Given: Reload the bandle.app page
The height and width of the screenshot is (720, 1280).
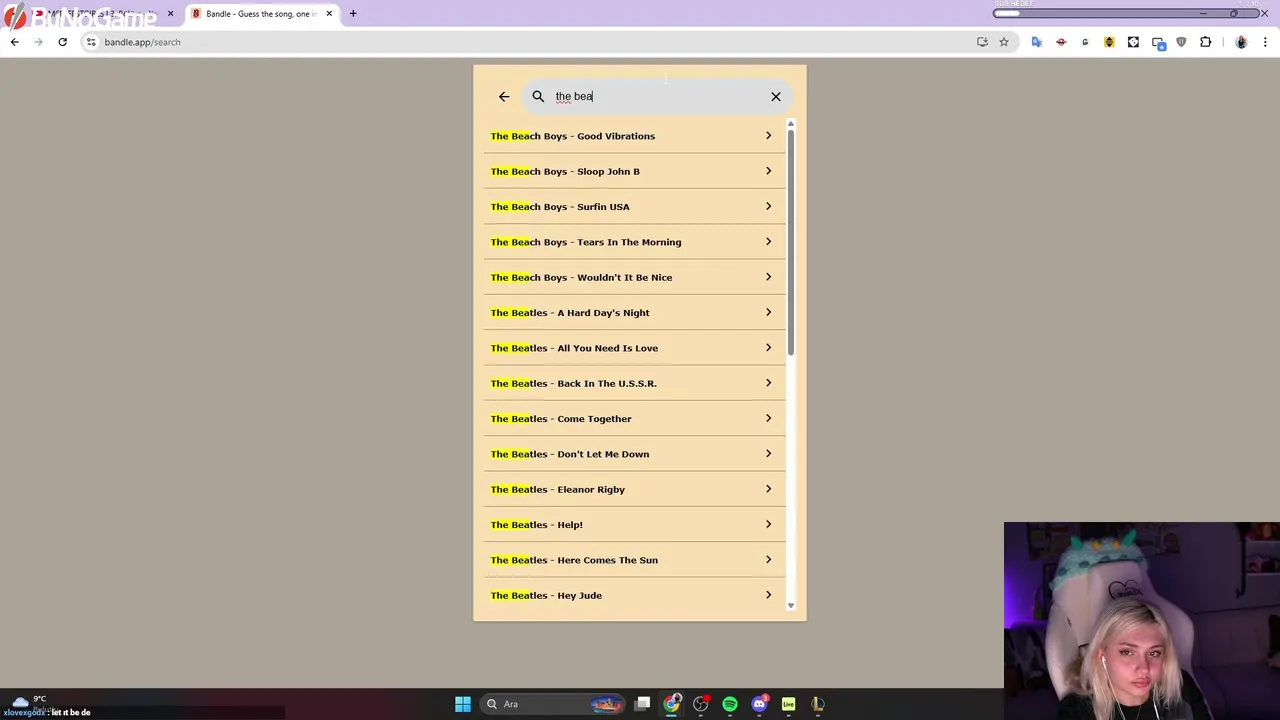Looking at the screenshot, I should 62,42.
